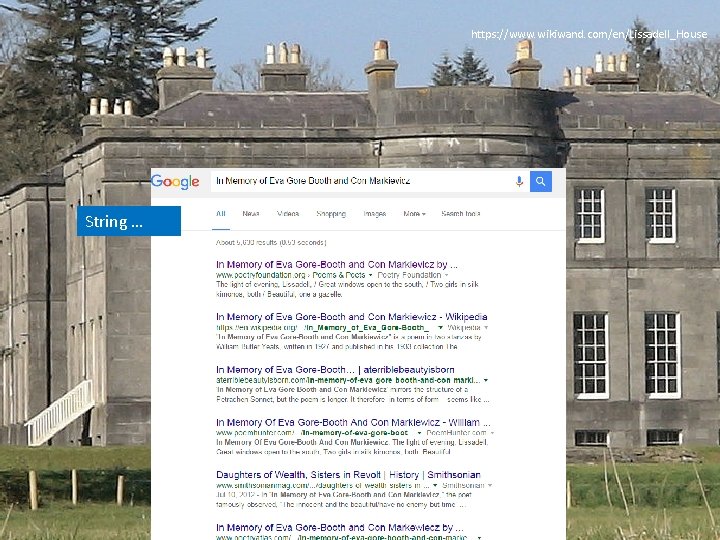Open Daughters of Wealth Smithsonian link
Screen dimensions: 720x540
349,475
